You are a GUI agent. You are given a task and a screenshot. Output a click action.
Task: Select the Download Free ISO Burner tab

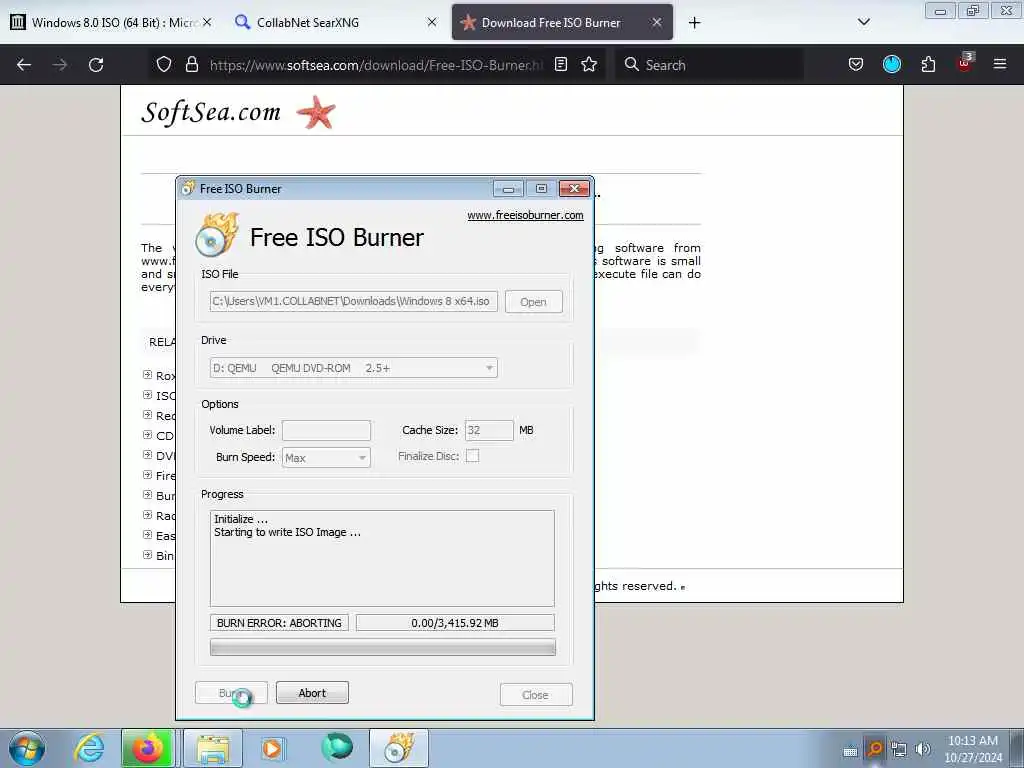pos(562,22)
